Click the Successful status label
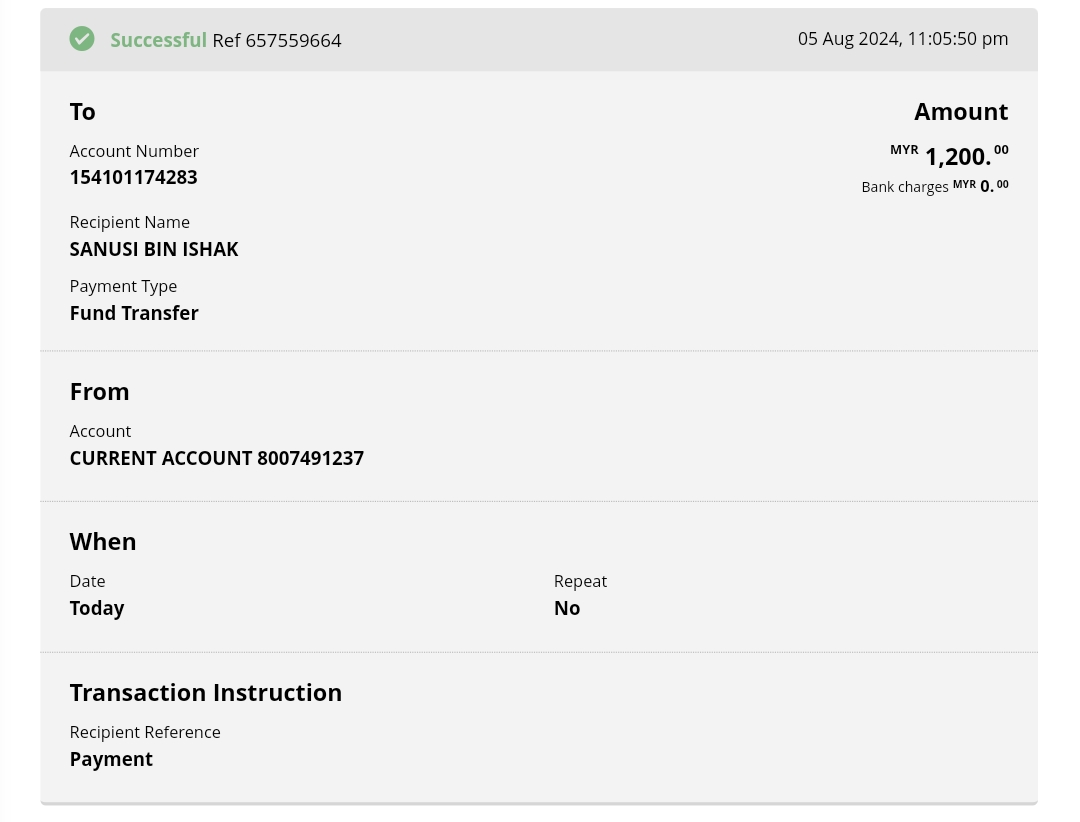Viewport: 1080px width, 822px height. 158,40
